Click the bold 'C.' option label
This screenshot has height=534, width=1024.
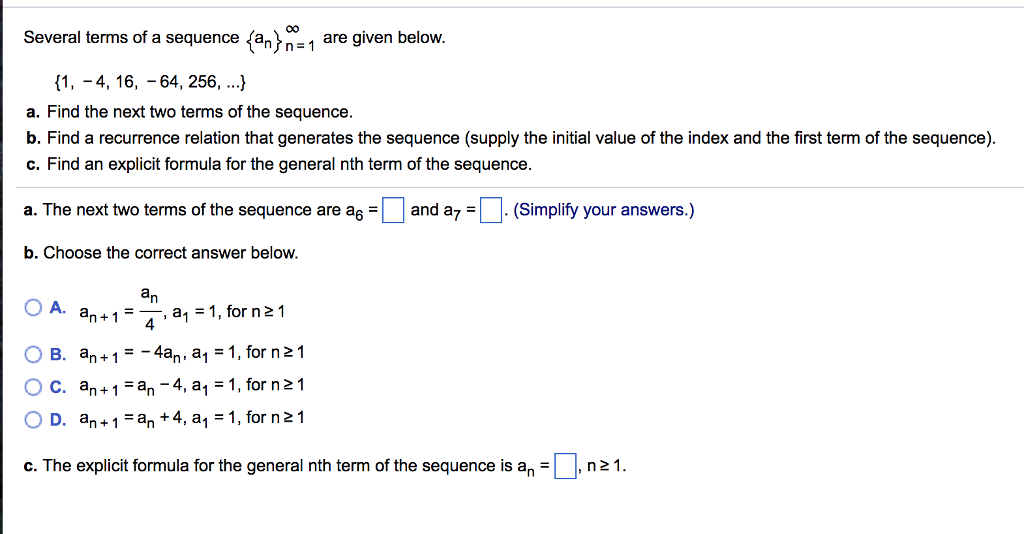(58, 387)
